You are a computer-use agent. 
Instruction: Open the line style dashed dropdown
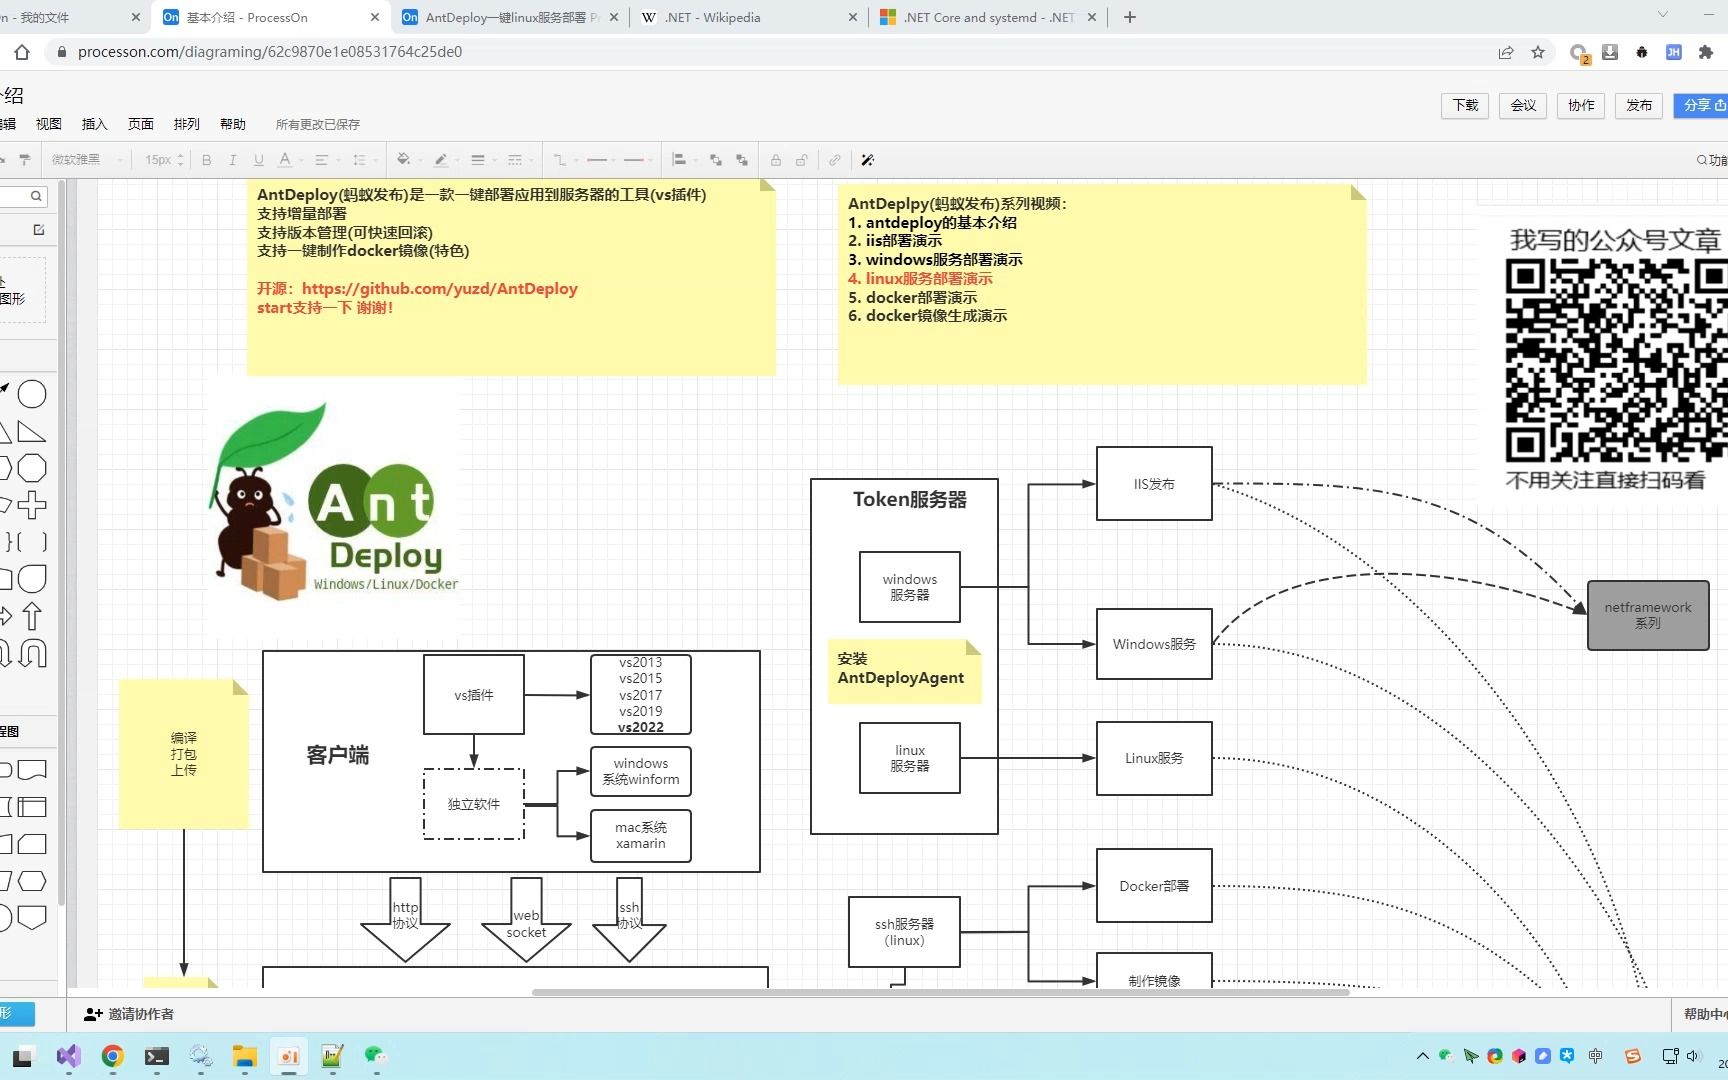pyautogui.click(x=519, y=160)
